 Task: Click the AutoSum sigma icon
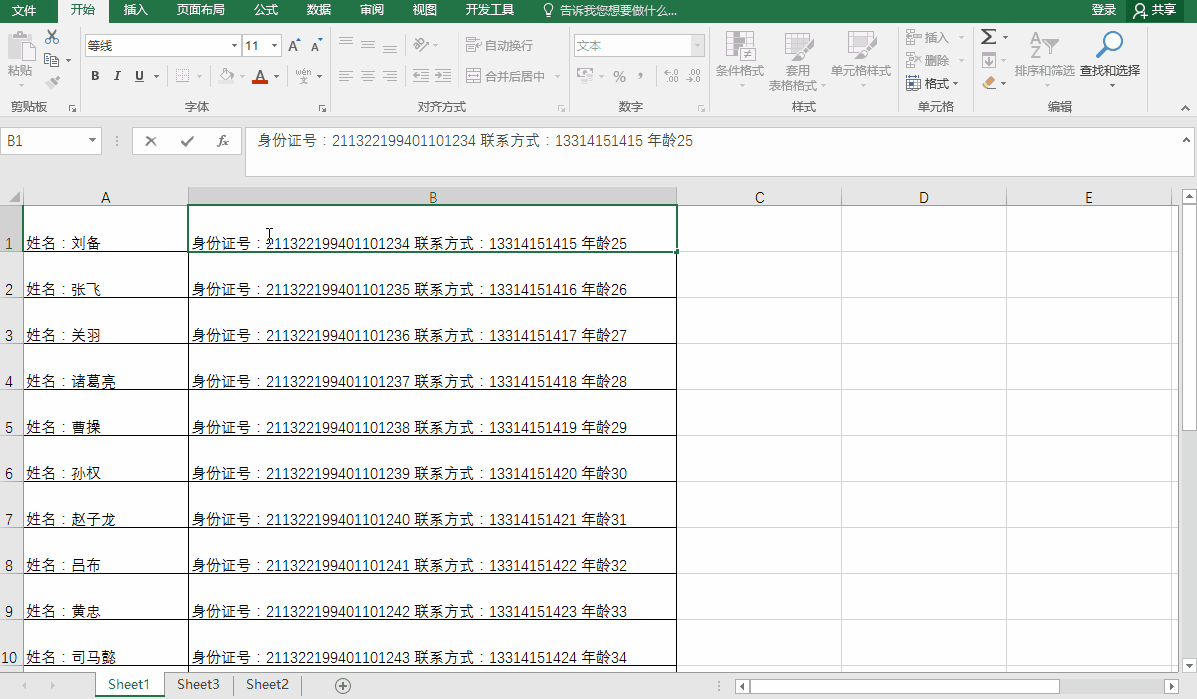click(989, 37)
